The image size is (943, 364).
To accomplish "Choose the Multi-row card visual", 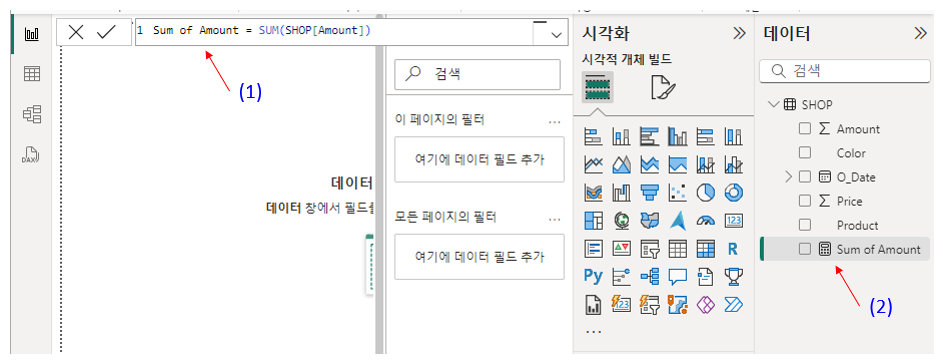I will point(594,248).
